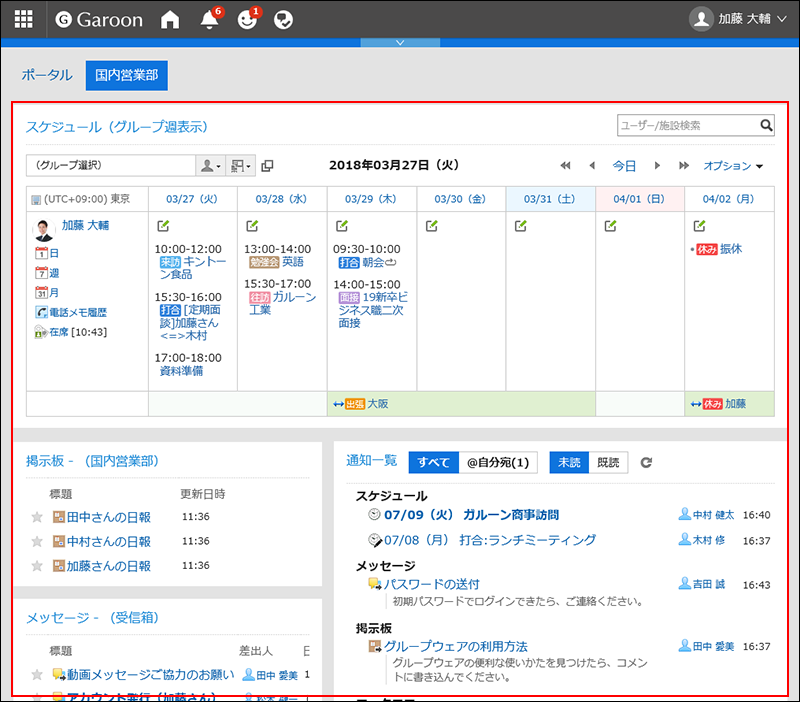
Task: Open 動画メッセージご協力のお願い message
Action: tap(151, 674)
